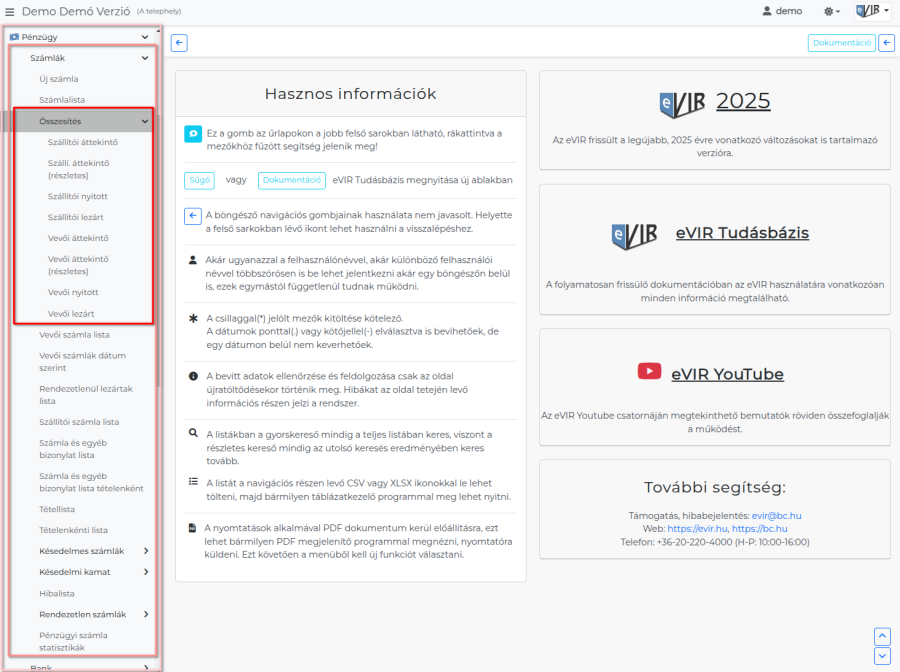This screenshot has width=900, height=672.
Task: Open the hamburger menu icon
Action: coord(10,11)
